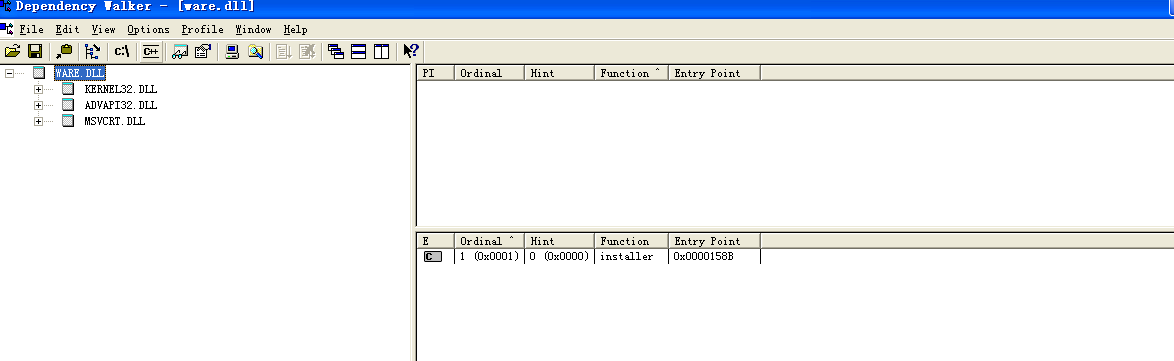Click the module icon beside ADVAPI32.DLL
Viewport: 1174px width, 361px height.
click(68, 105)
